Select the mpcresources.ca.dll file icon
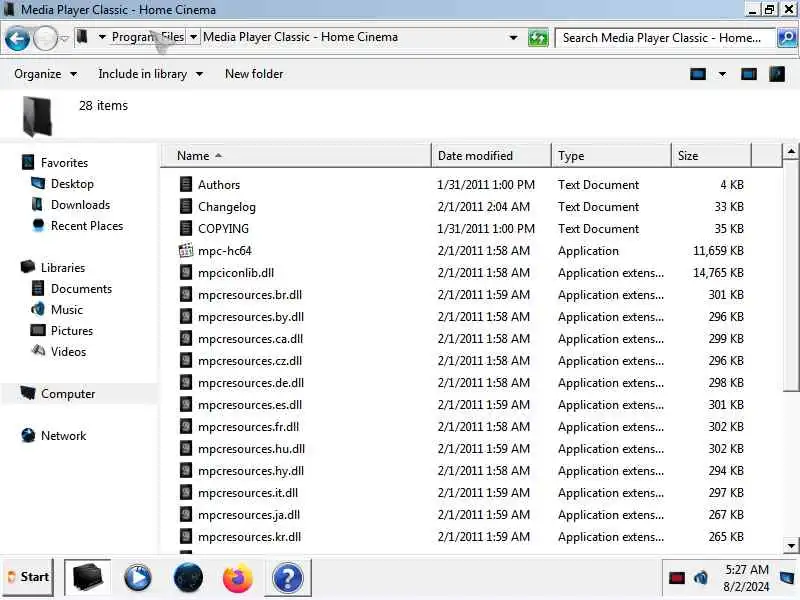 tap(186, 338)
